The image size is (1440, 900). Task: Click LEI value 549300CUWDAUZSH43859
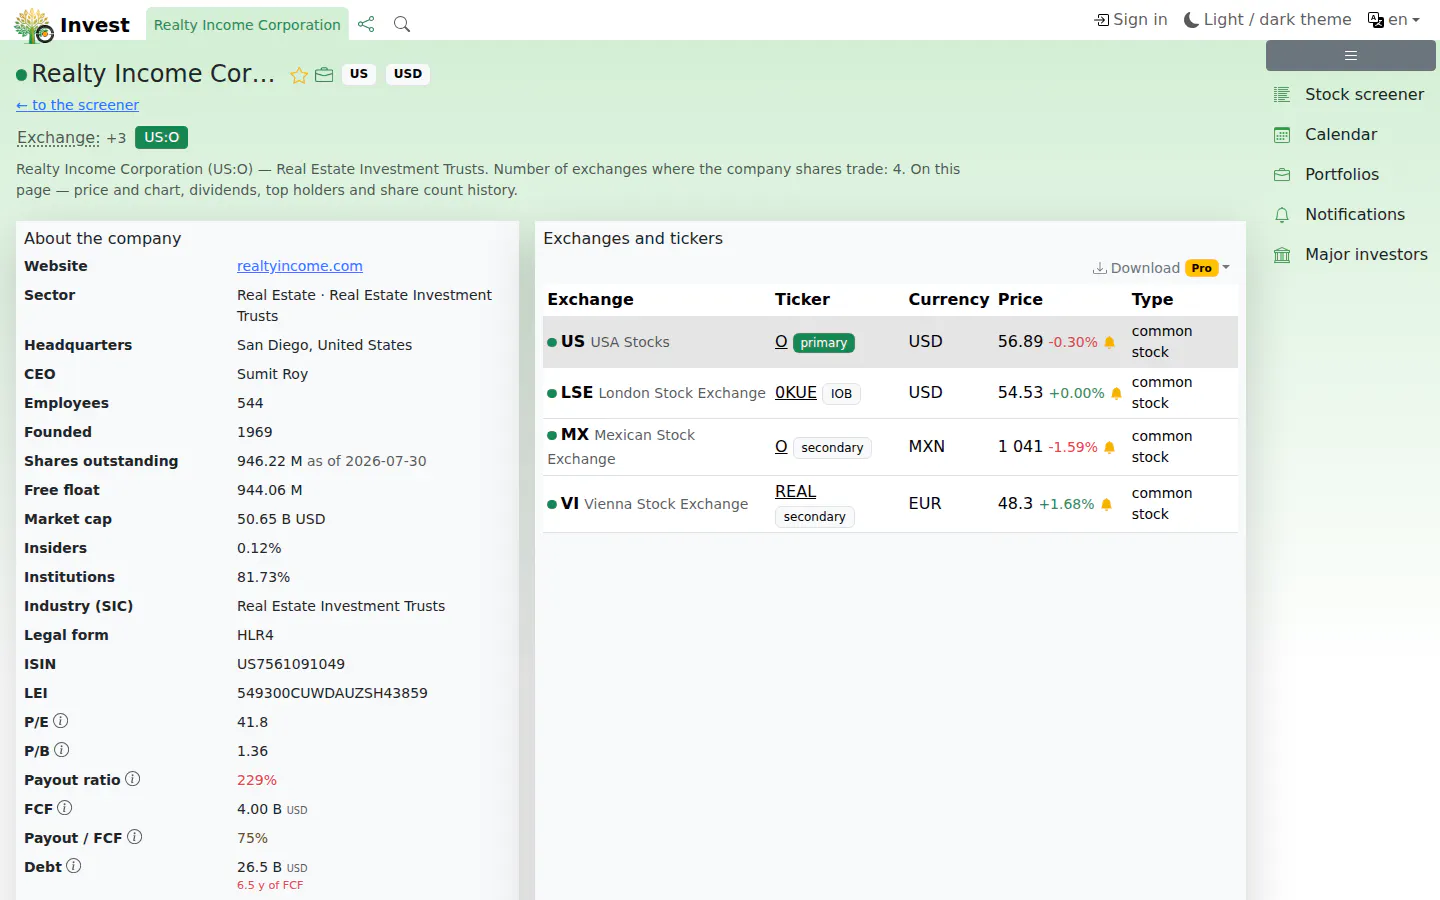point(332,693)
